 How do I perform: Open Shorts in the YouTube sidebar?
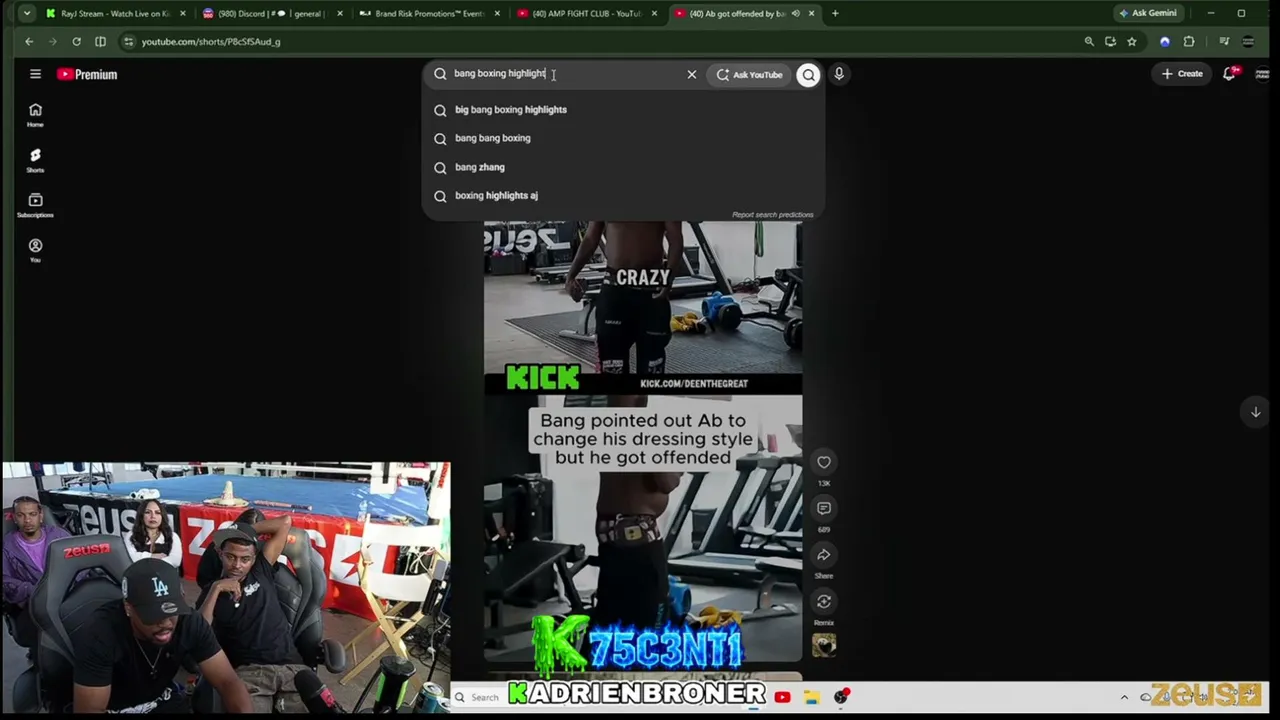35,160
